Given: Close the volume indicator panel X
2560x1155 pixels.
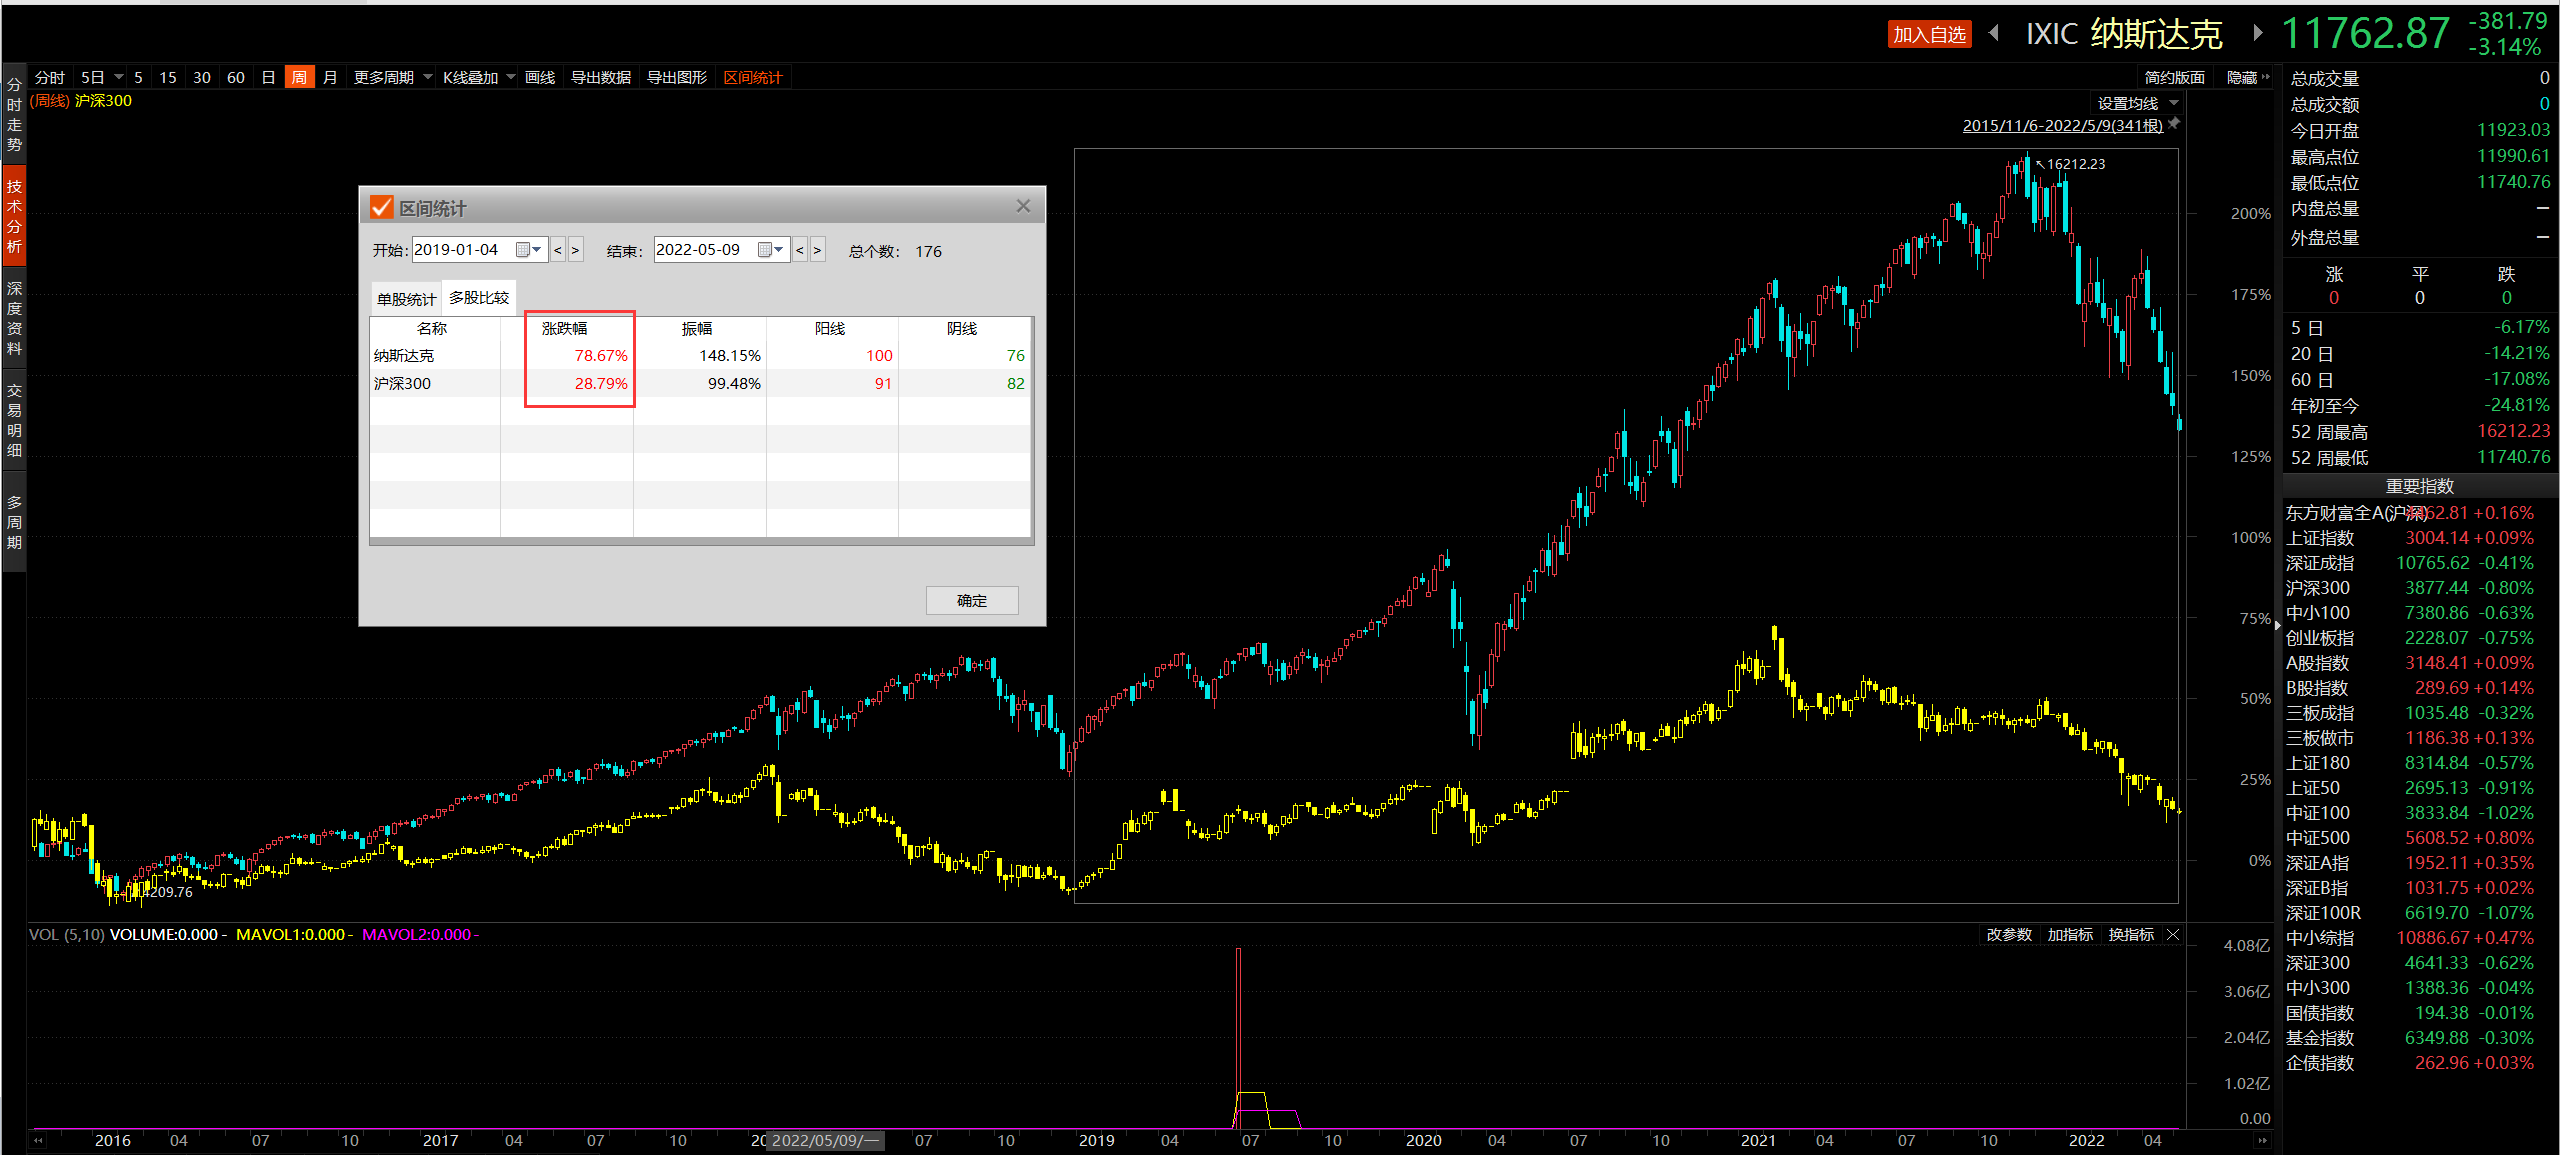Looking at the screenshot, I should pyautogui.click(x=2173, y=934).
